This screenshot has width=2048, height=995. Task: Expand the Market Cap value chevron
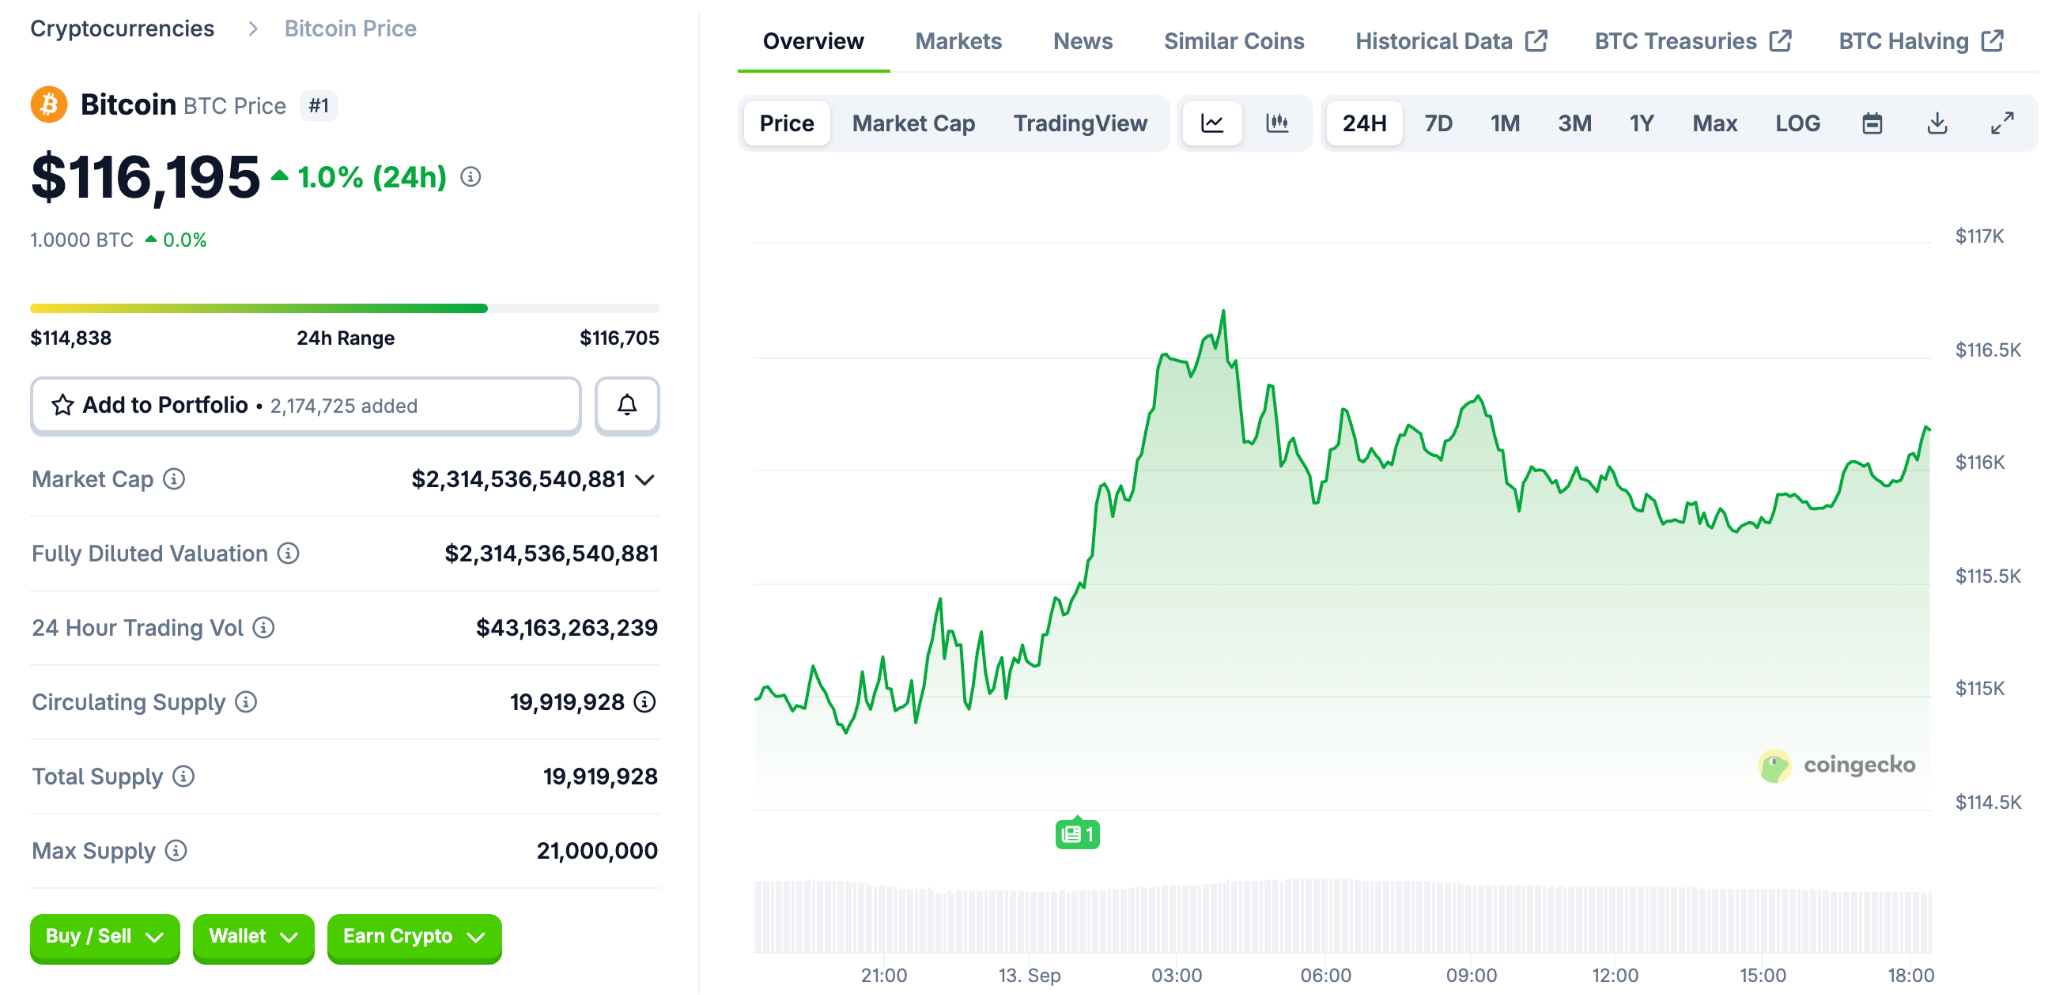click(x=645, y=480)
